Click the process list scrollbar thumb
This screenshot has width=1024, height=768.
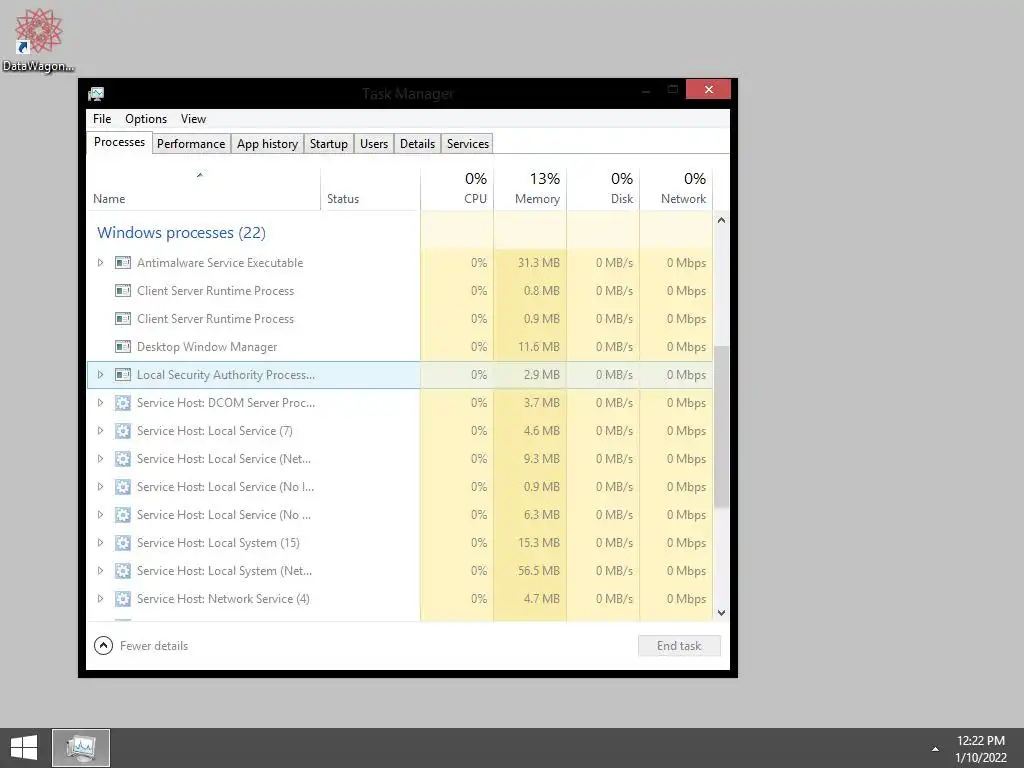point(722,426)
